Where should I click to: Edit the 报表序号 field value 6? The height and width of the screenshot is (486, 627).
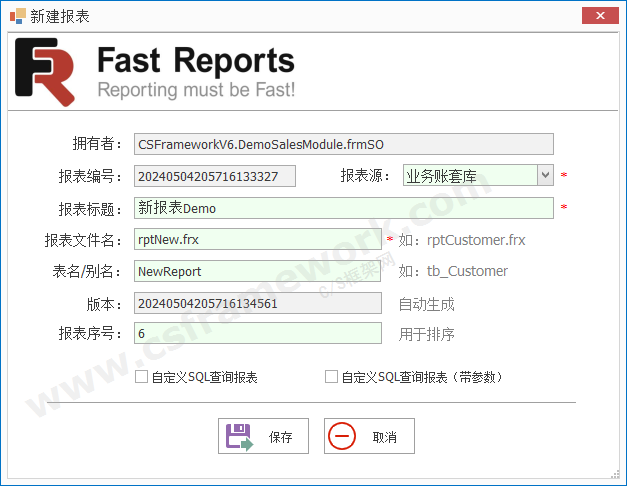[x=258, y=333]
